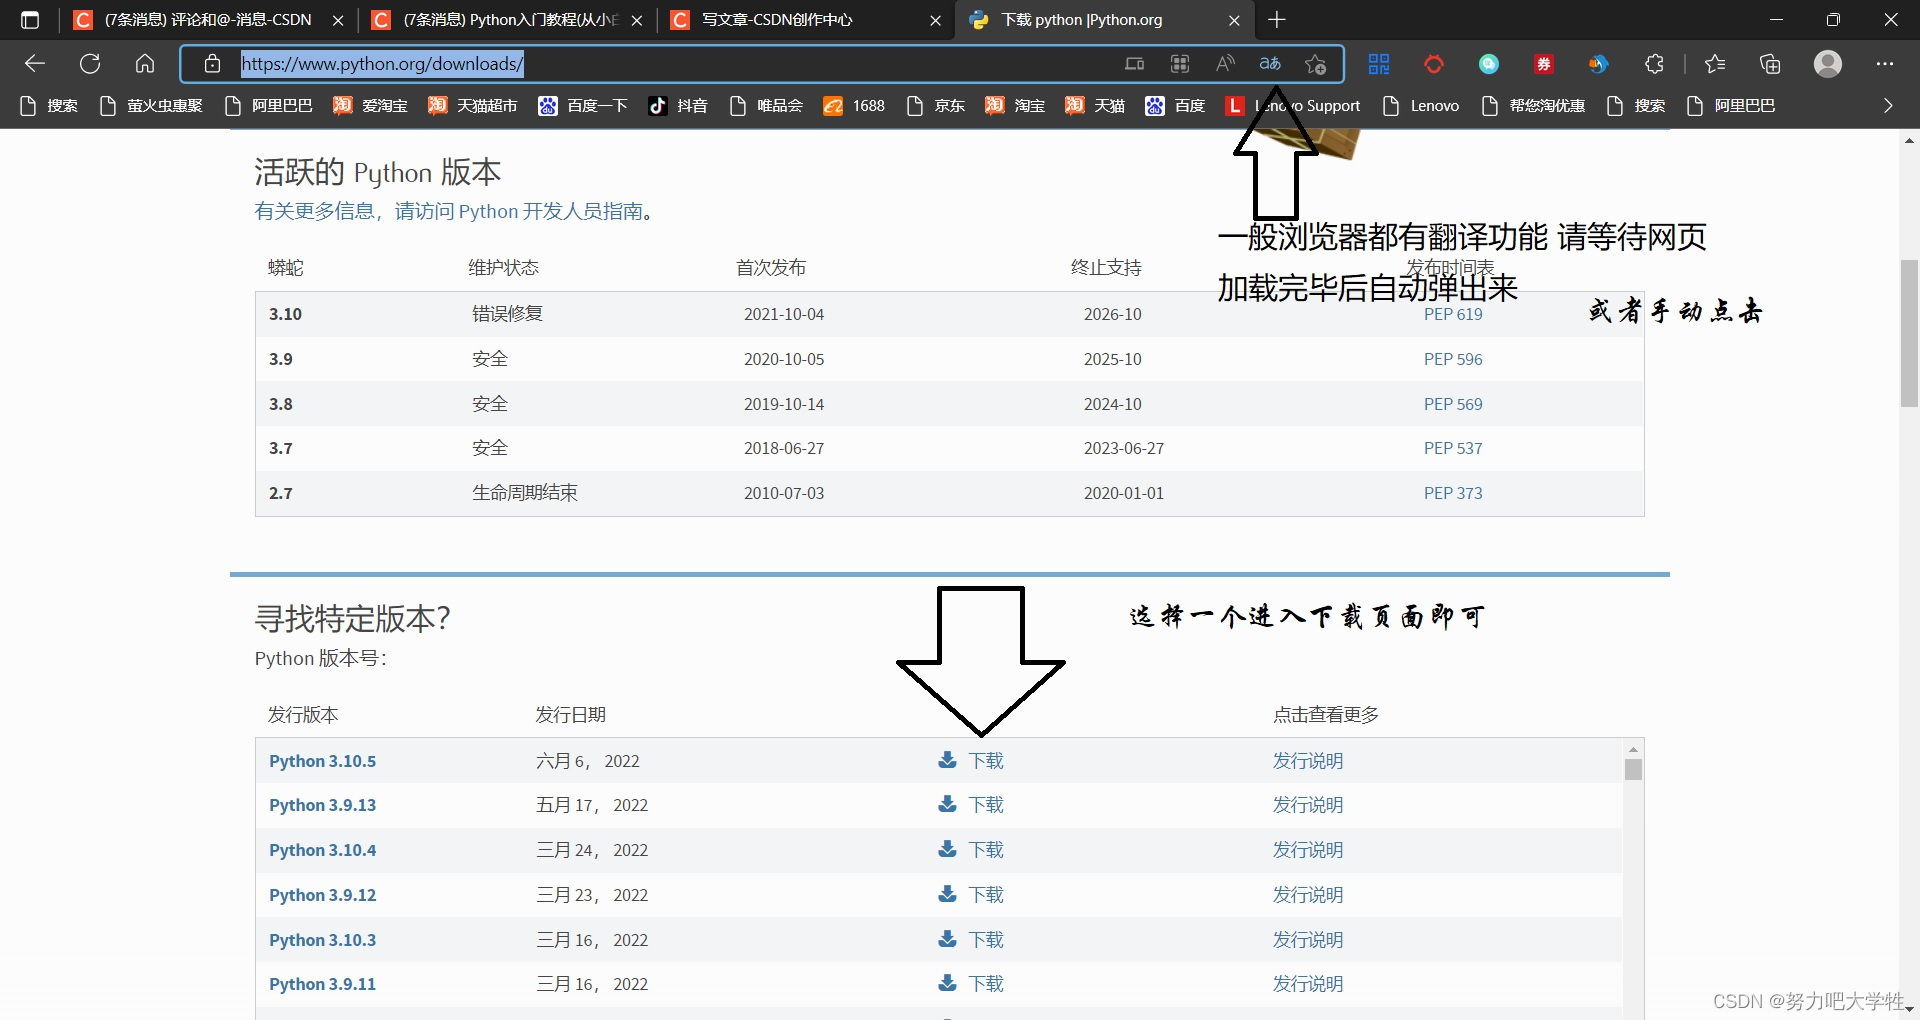Open the Collections icon

[1770, 64]
